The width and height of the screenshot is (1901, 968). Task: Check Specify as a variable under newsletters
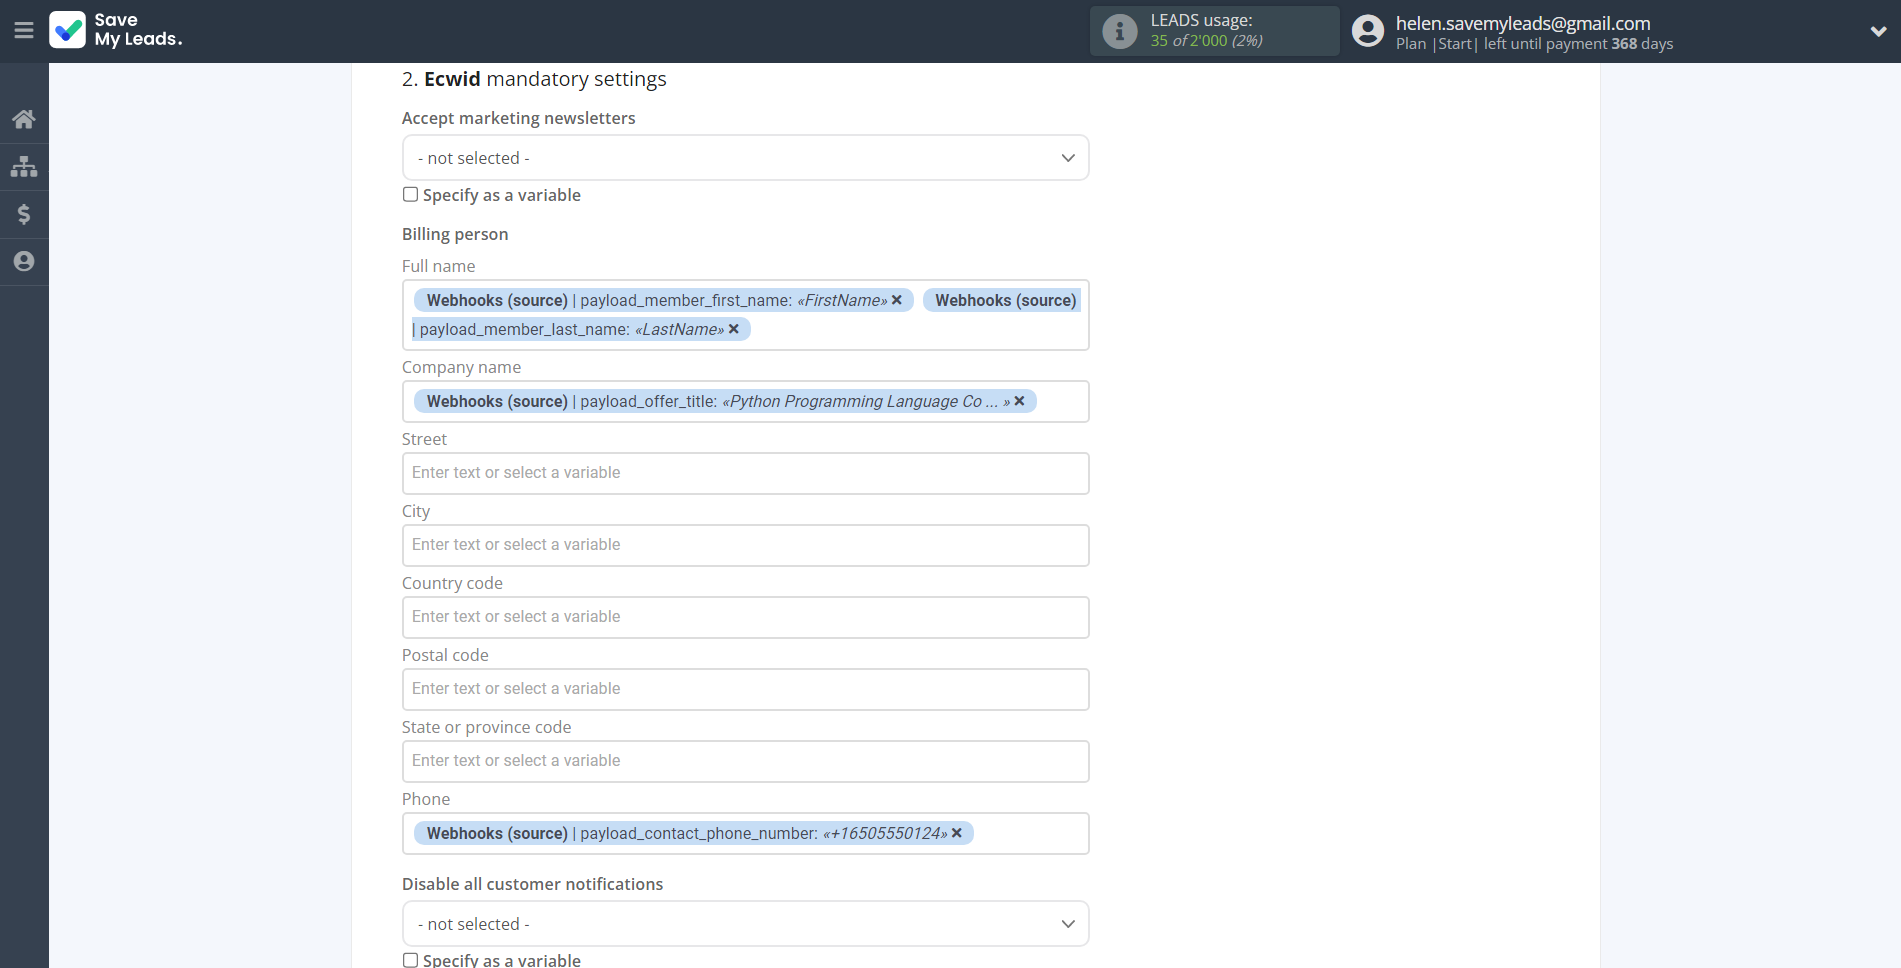point(410,195)
